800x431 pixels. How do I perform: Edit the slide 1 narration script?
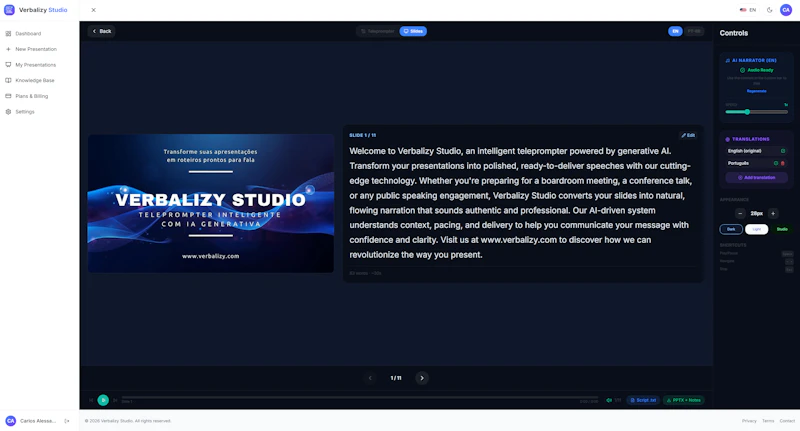[x=688, y=135]
